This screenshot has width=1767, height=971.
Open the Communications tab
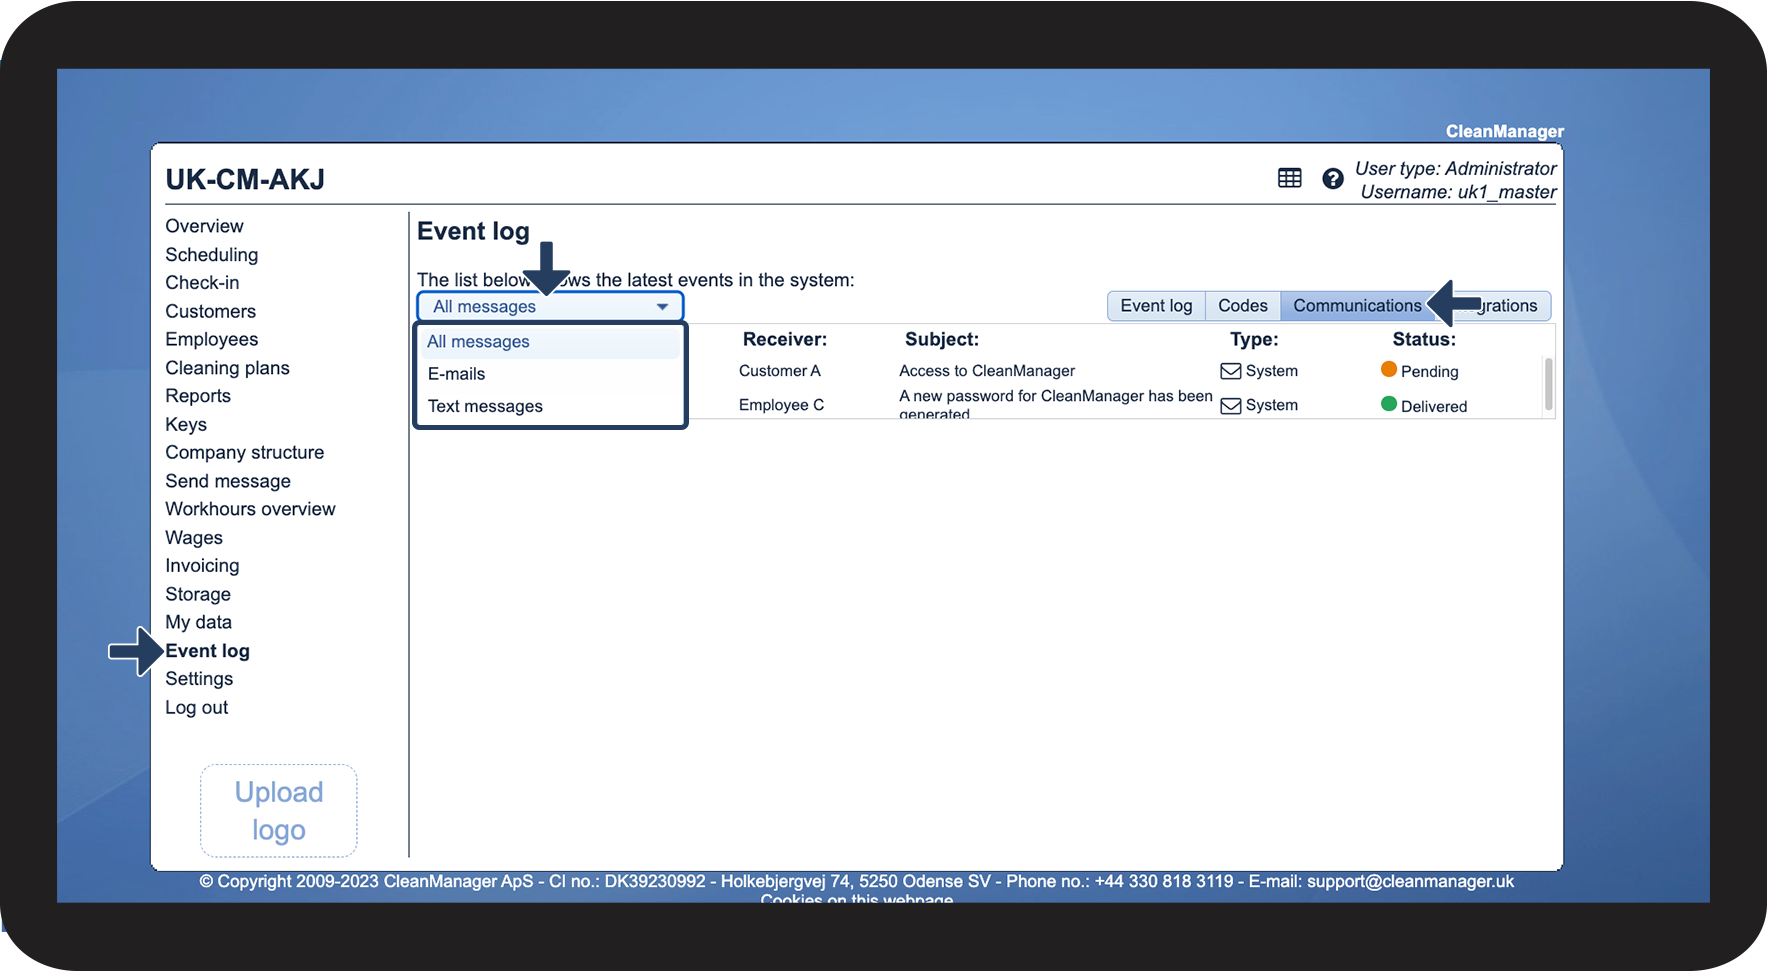click(1357, 306)
